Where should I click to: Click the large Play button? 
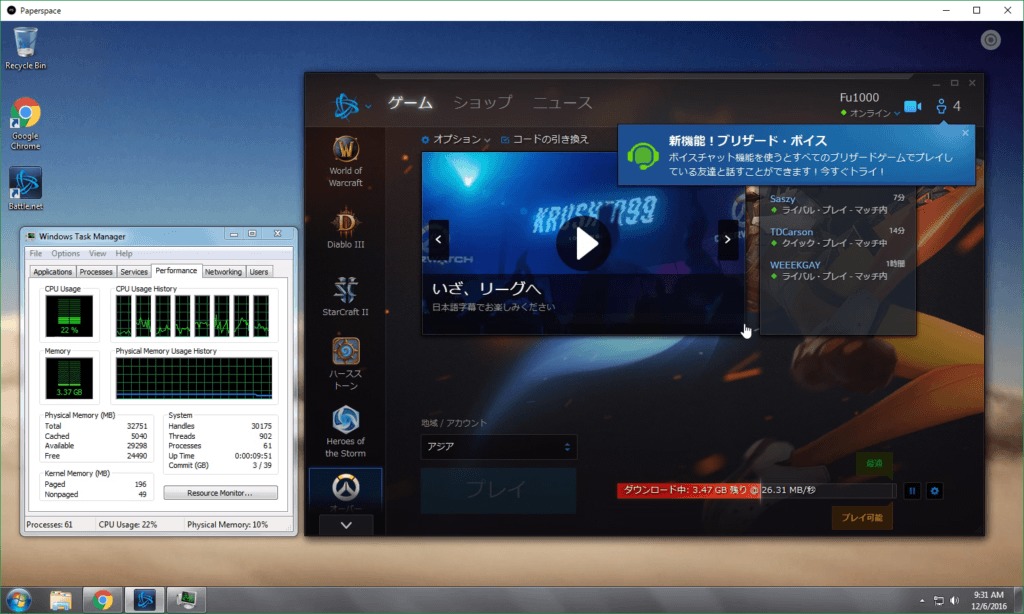[498, 490]
